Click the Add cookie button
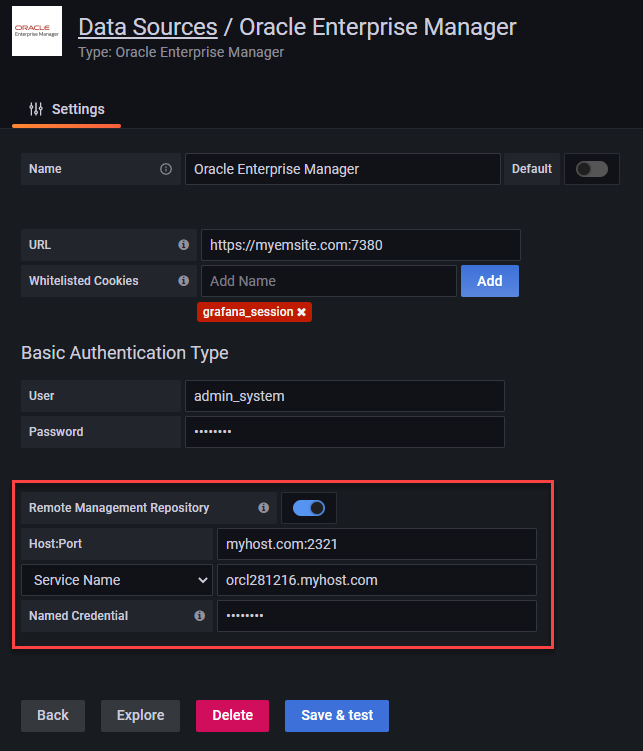643x751 pixels. (490, 281)
